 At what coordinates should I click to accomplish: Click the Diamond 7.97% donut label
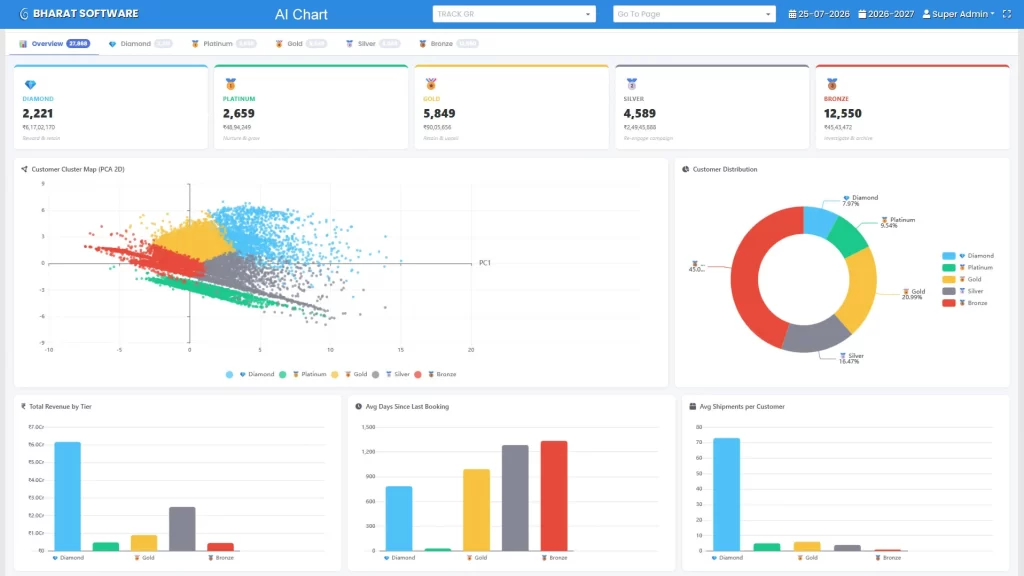(860, 200)
